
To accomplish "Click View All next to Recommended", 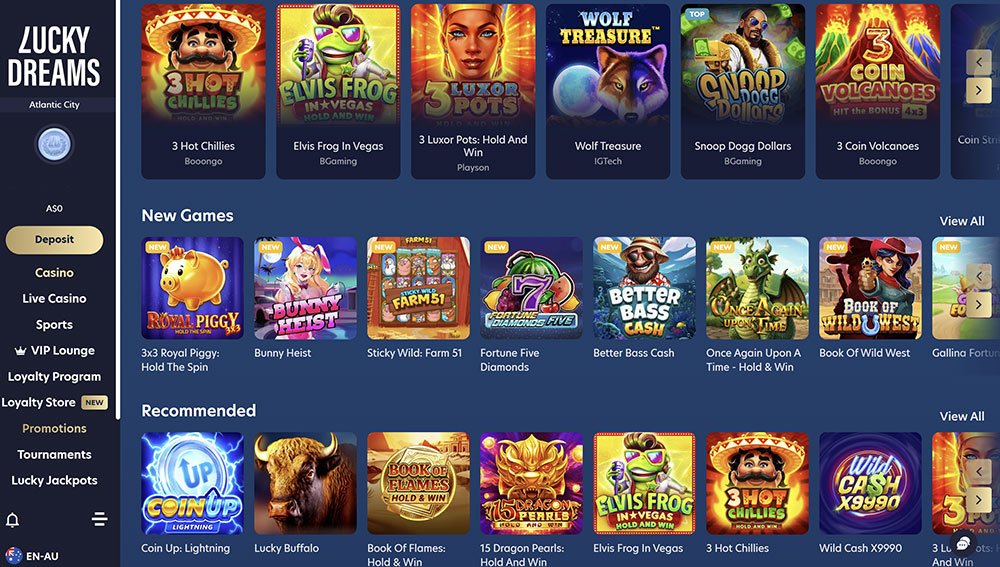I will 962,416.
